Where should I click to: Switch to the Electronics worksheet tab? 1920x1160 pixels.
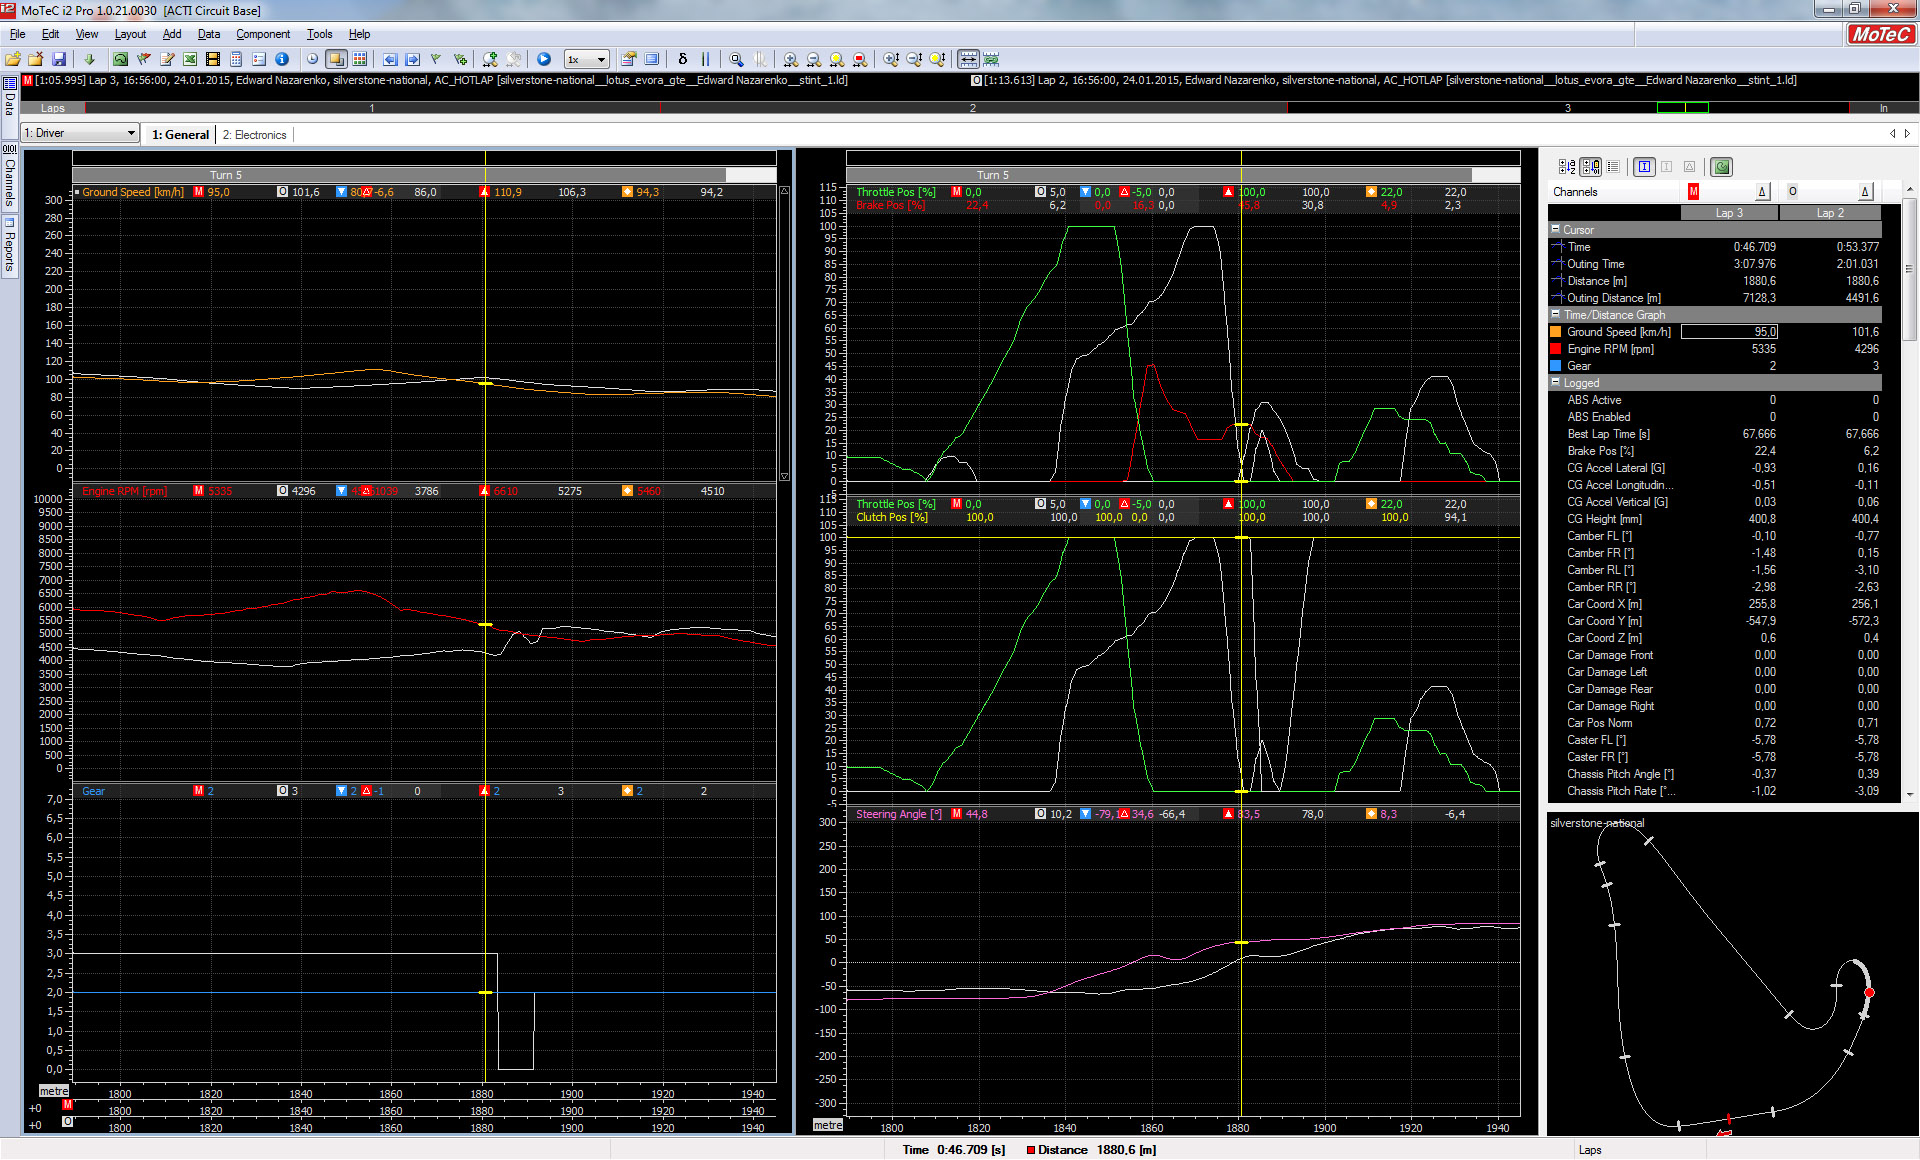tap(254, 134)
